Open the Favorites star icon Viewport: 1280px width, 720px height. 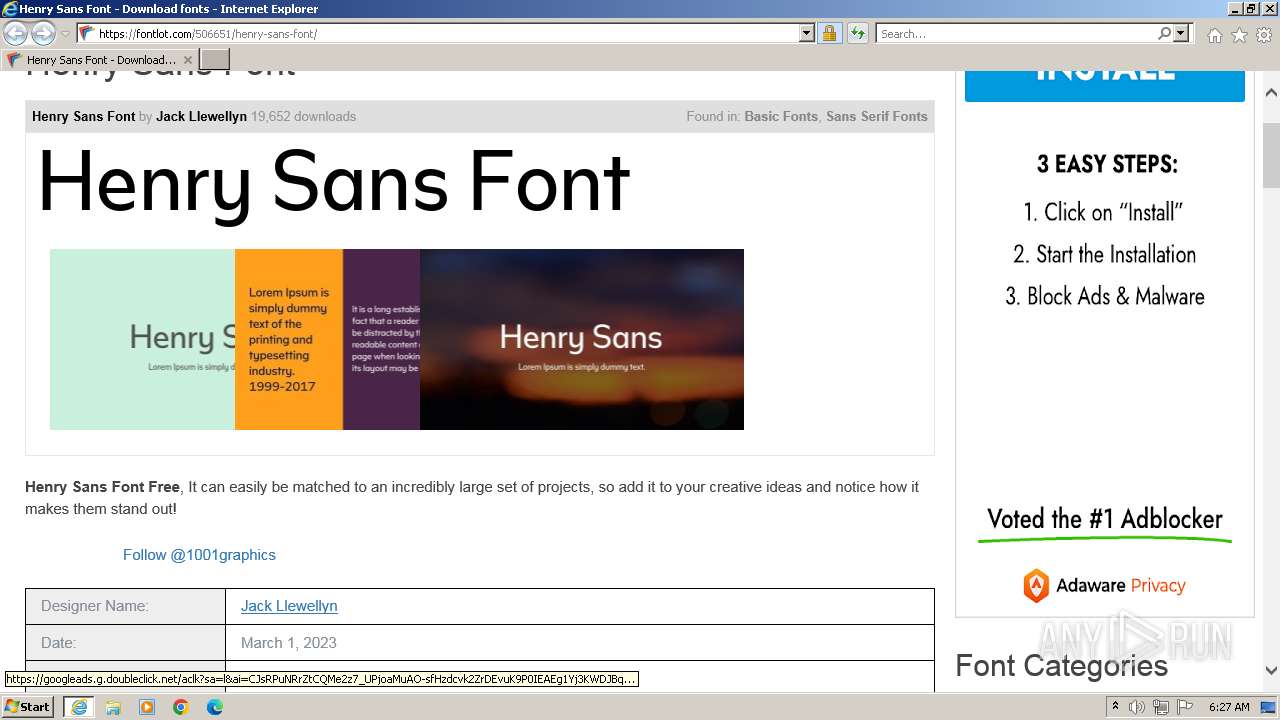coord(1239,35)
